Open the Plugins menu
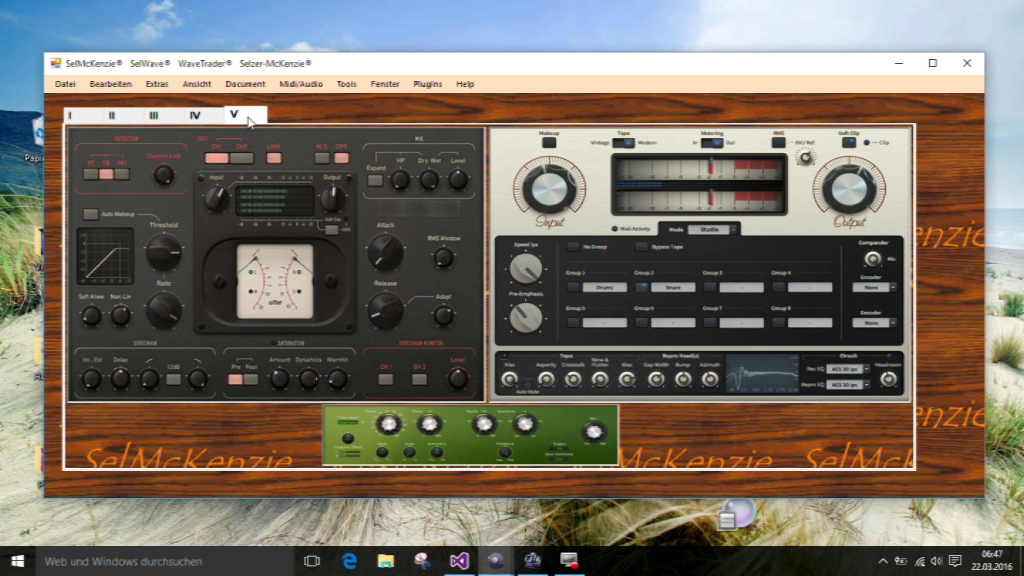 [428, 84]
